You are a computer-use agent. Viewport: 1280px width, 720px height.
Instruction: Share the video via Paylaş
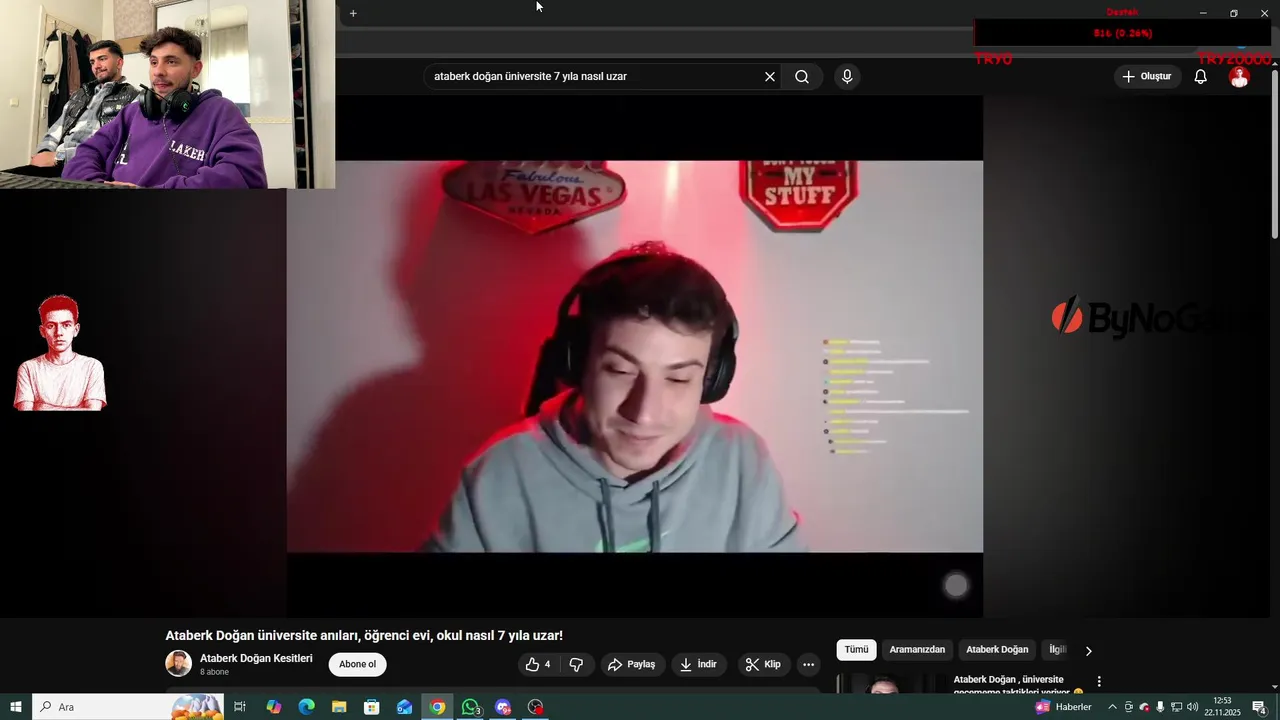(632, 665)
